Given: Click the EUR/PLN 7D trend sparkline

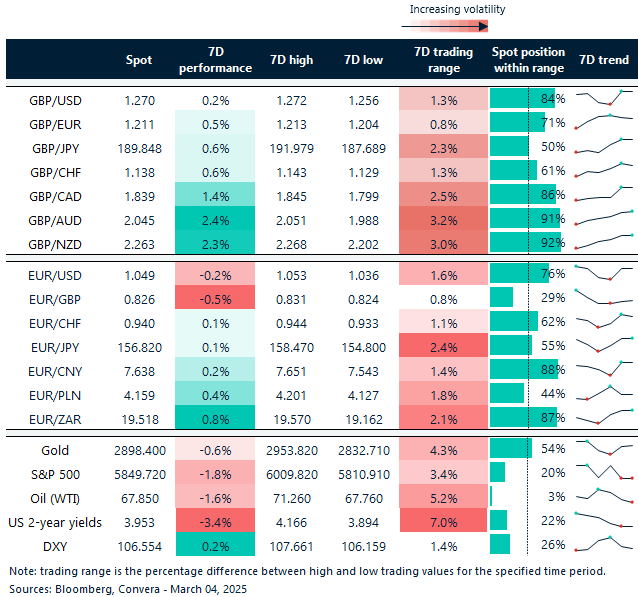Looking at the screenshot, I should pos(604,393).
